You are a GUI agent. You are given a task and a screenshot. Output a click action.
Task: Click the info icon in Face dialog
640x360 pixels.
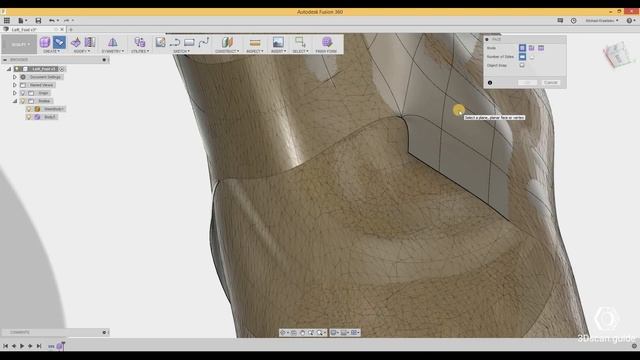[x=490, y=83]
